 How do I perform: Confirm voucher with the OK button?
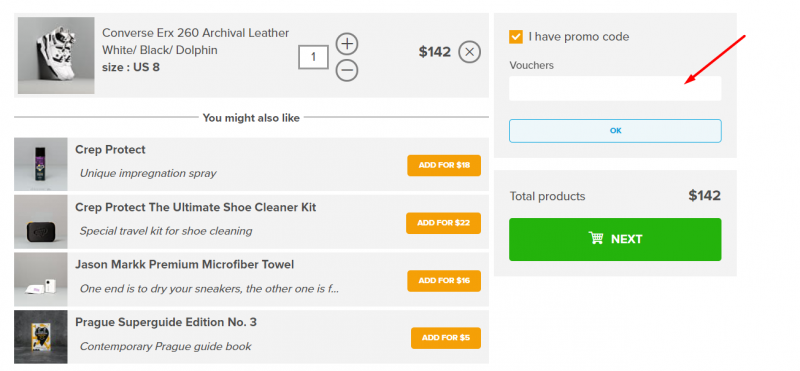pyautogui.click(x=615, y=131)
